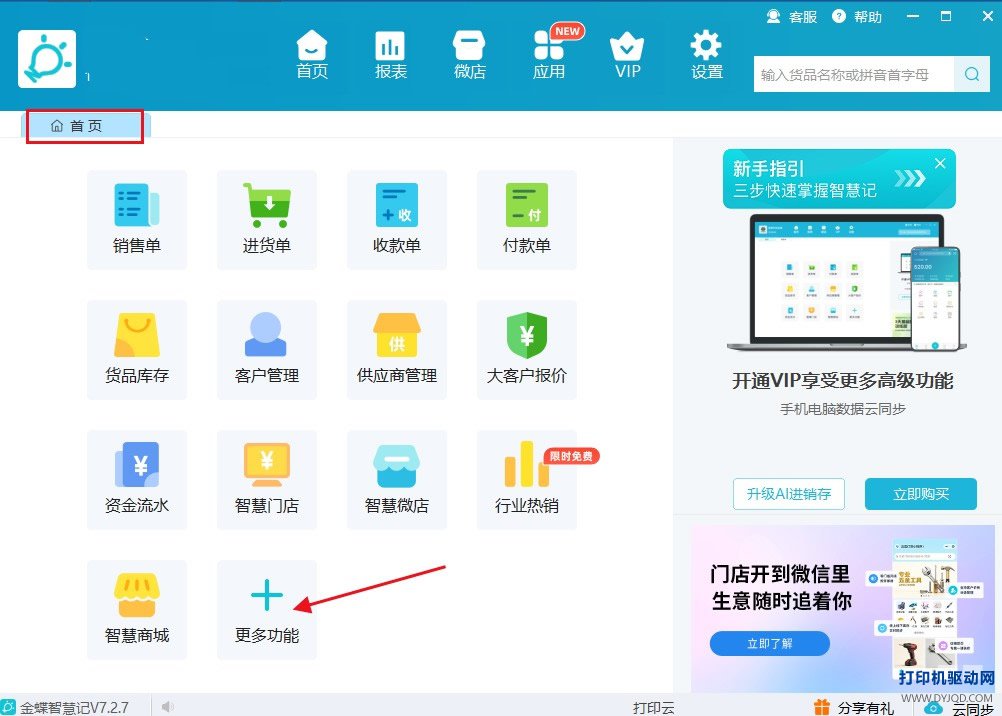Open 智慧微店 smart micro-shop
The width and height of the screenshot is (1002, 716).
pos(397,479)
